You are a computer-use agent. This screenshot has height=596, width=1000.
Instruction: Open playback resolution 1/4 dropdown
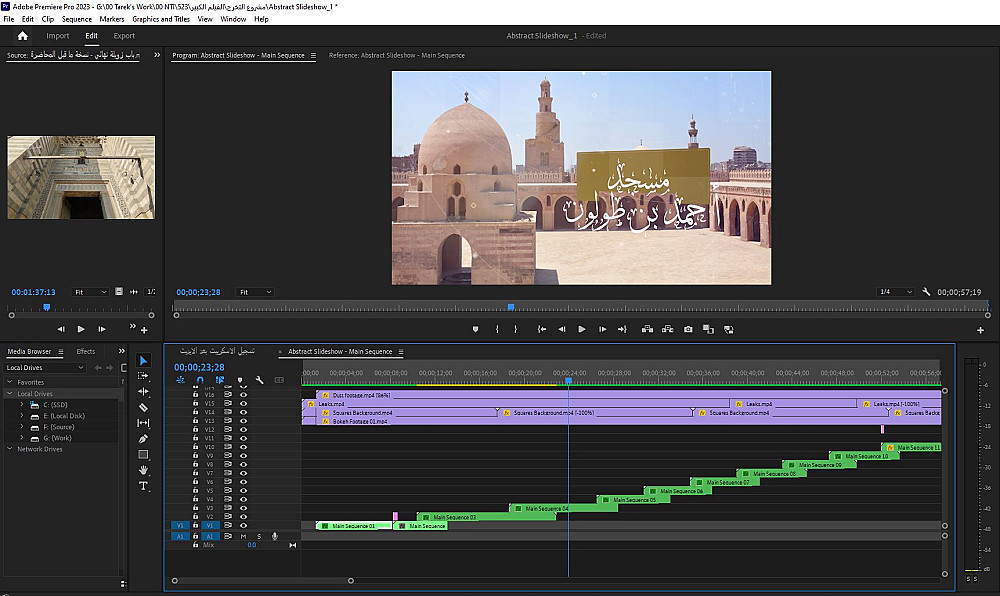(894, 292)
